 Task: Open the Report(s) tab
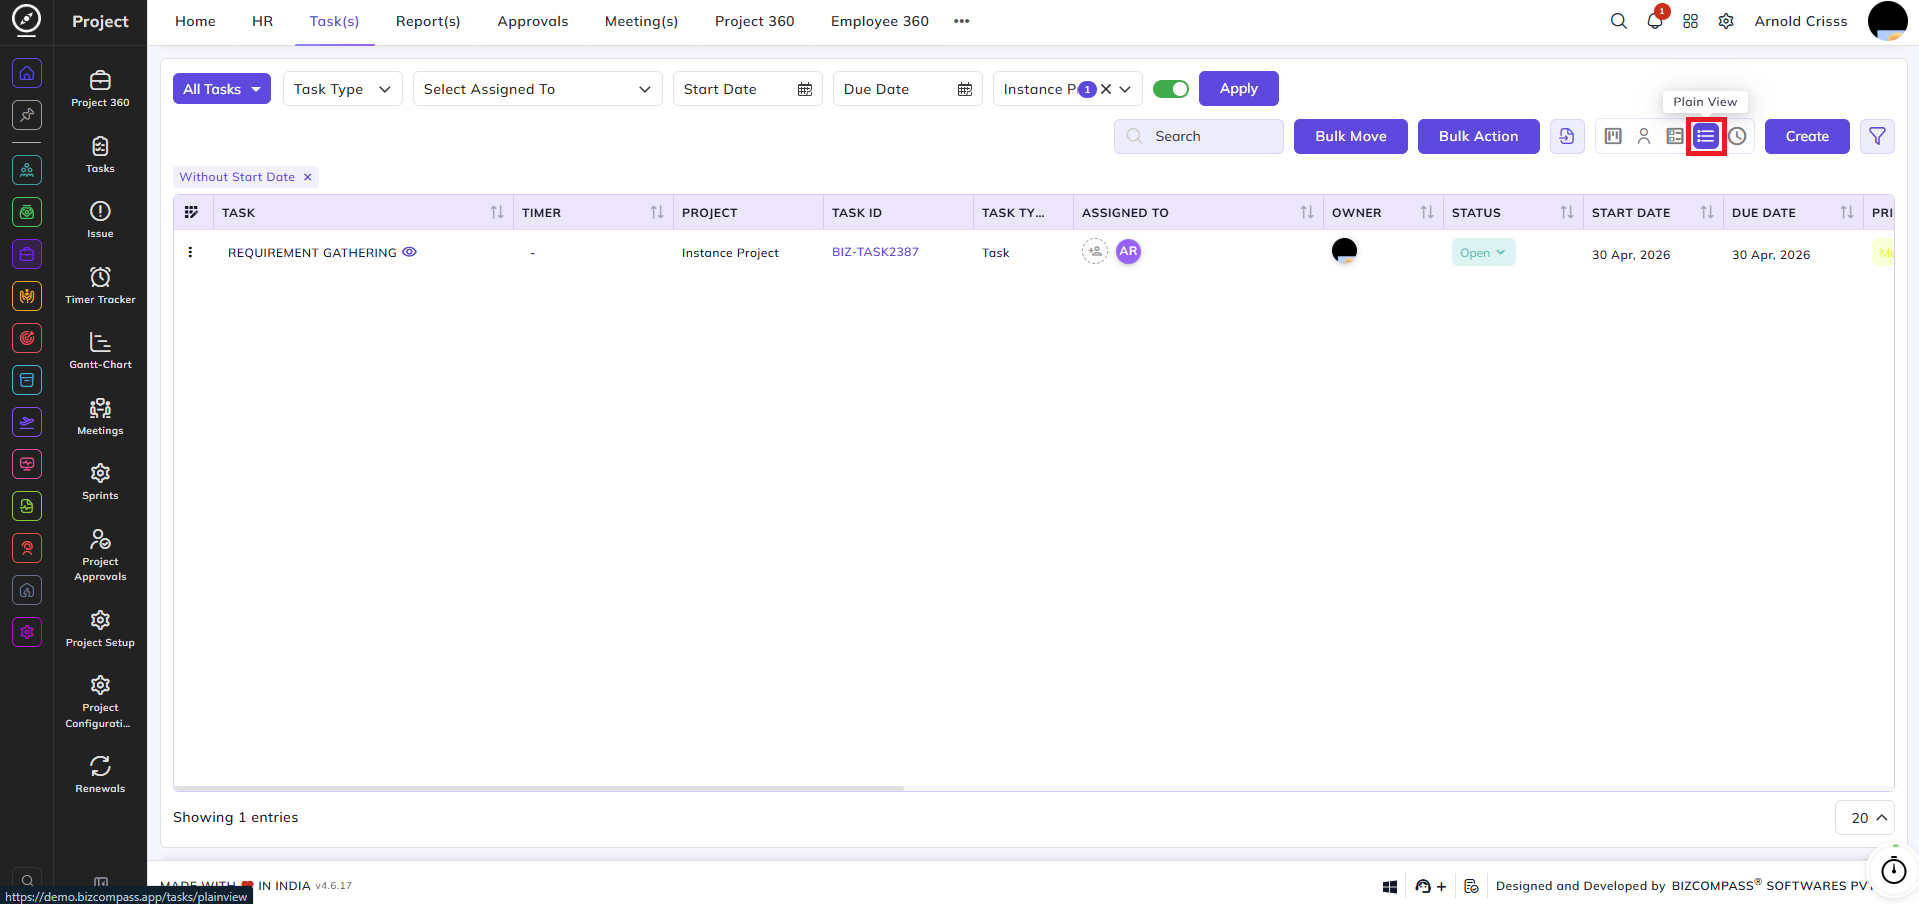tap(428, 21)
